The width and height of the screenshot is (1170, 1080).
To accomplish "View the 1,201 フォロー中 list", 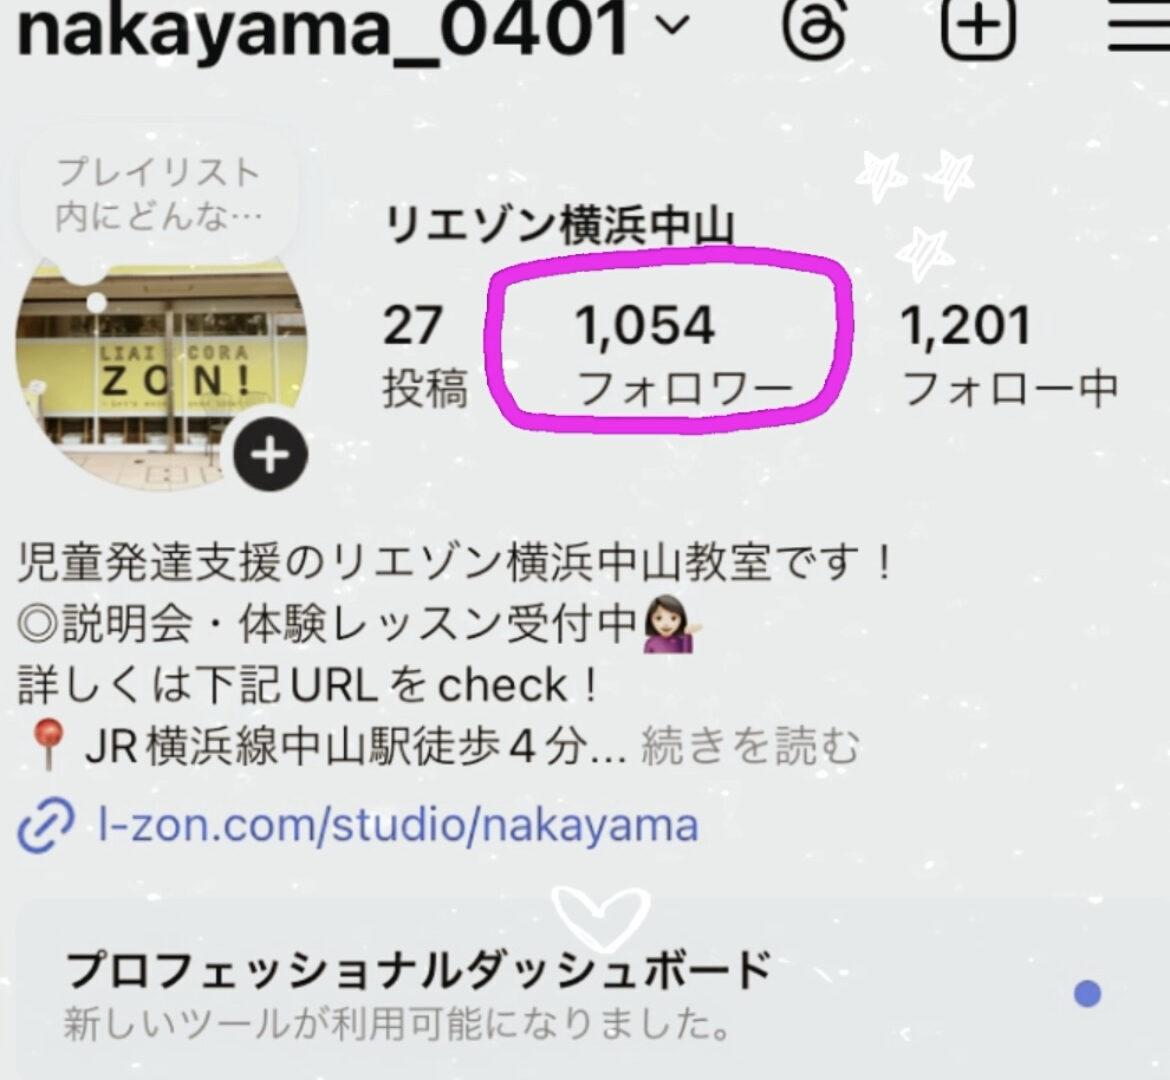I will click(1010, 355).
